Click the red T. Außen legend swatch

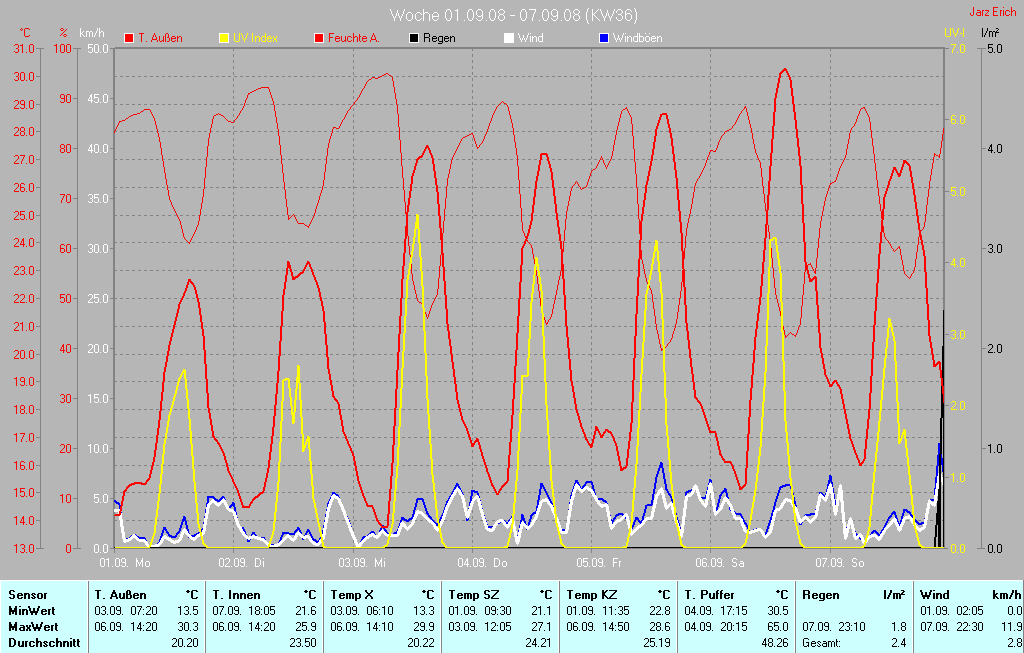click(129, 38)
